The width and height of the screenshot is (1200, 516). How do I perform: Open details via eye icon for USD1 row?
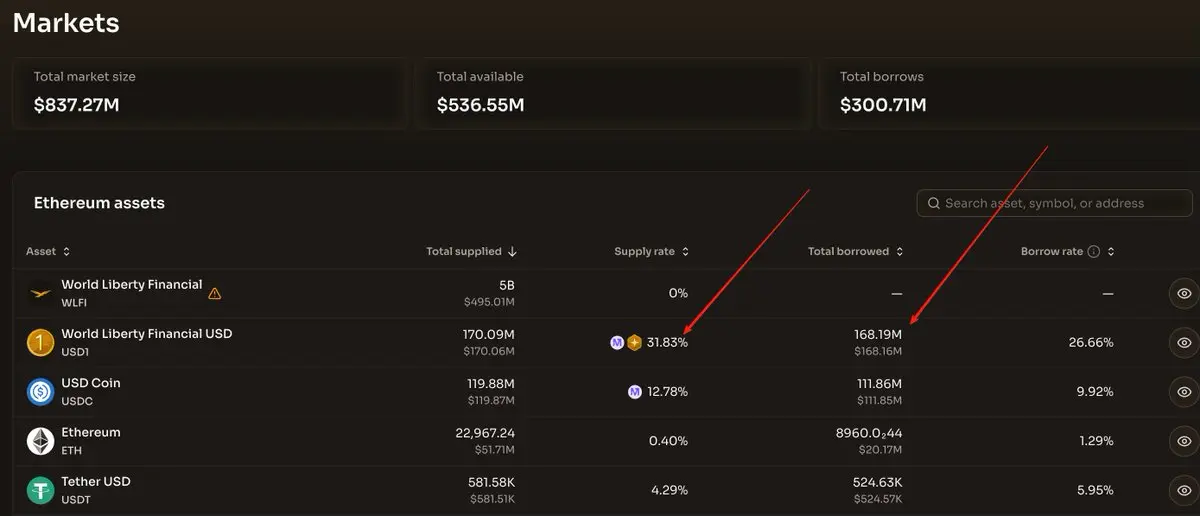pyautogui.click(x=1184, y=343)
